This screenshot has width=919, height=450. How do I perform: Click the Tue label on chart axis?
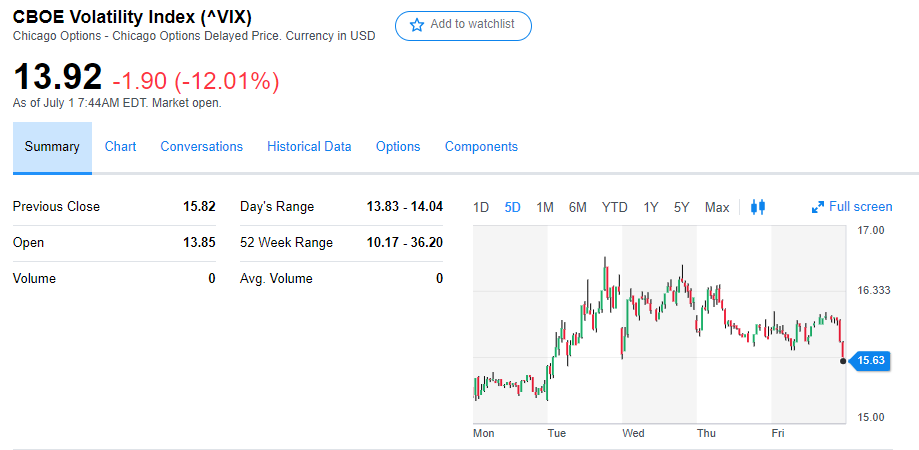(557, 434)
